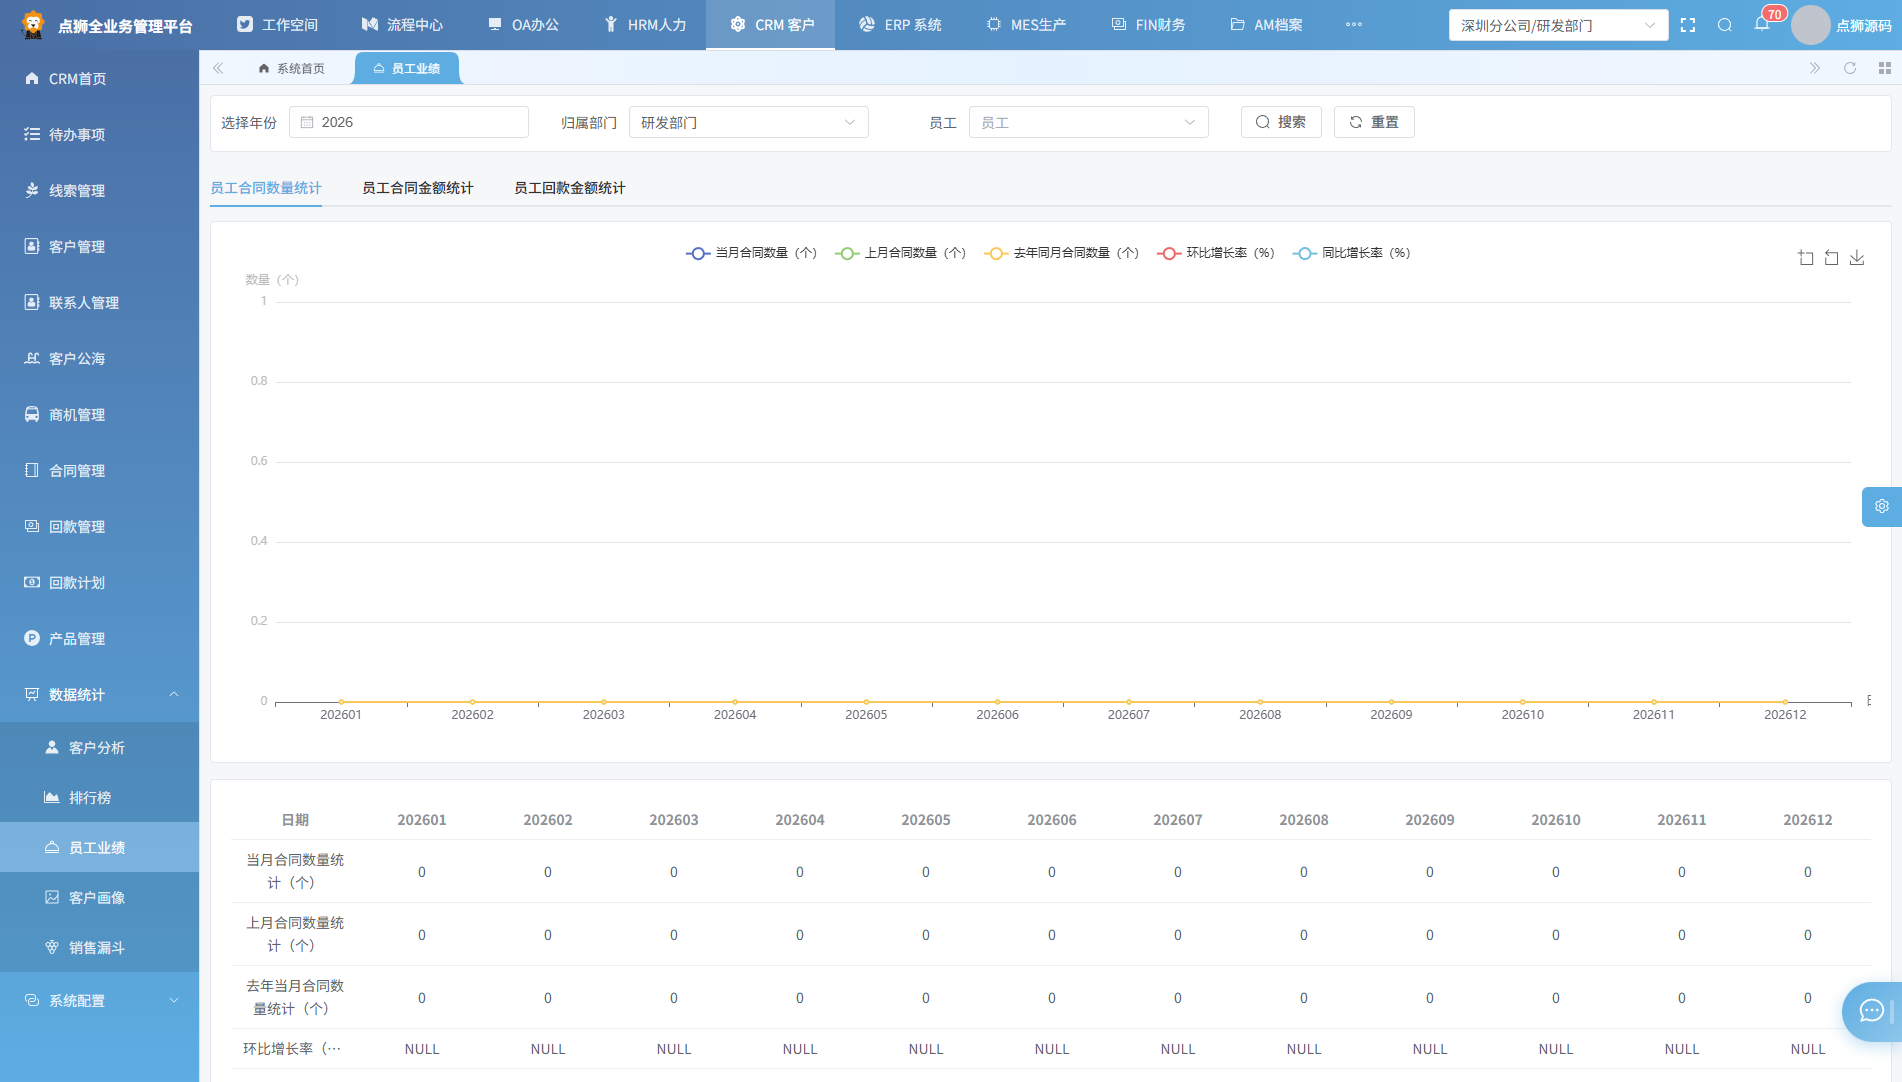Click the user avatar picture
Screen dimensions: 1902x1082
[x=1810, y=25]
